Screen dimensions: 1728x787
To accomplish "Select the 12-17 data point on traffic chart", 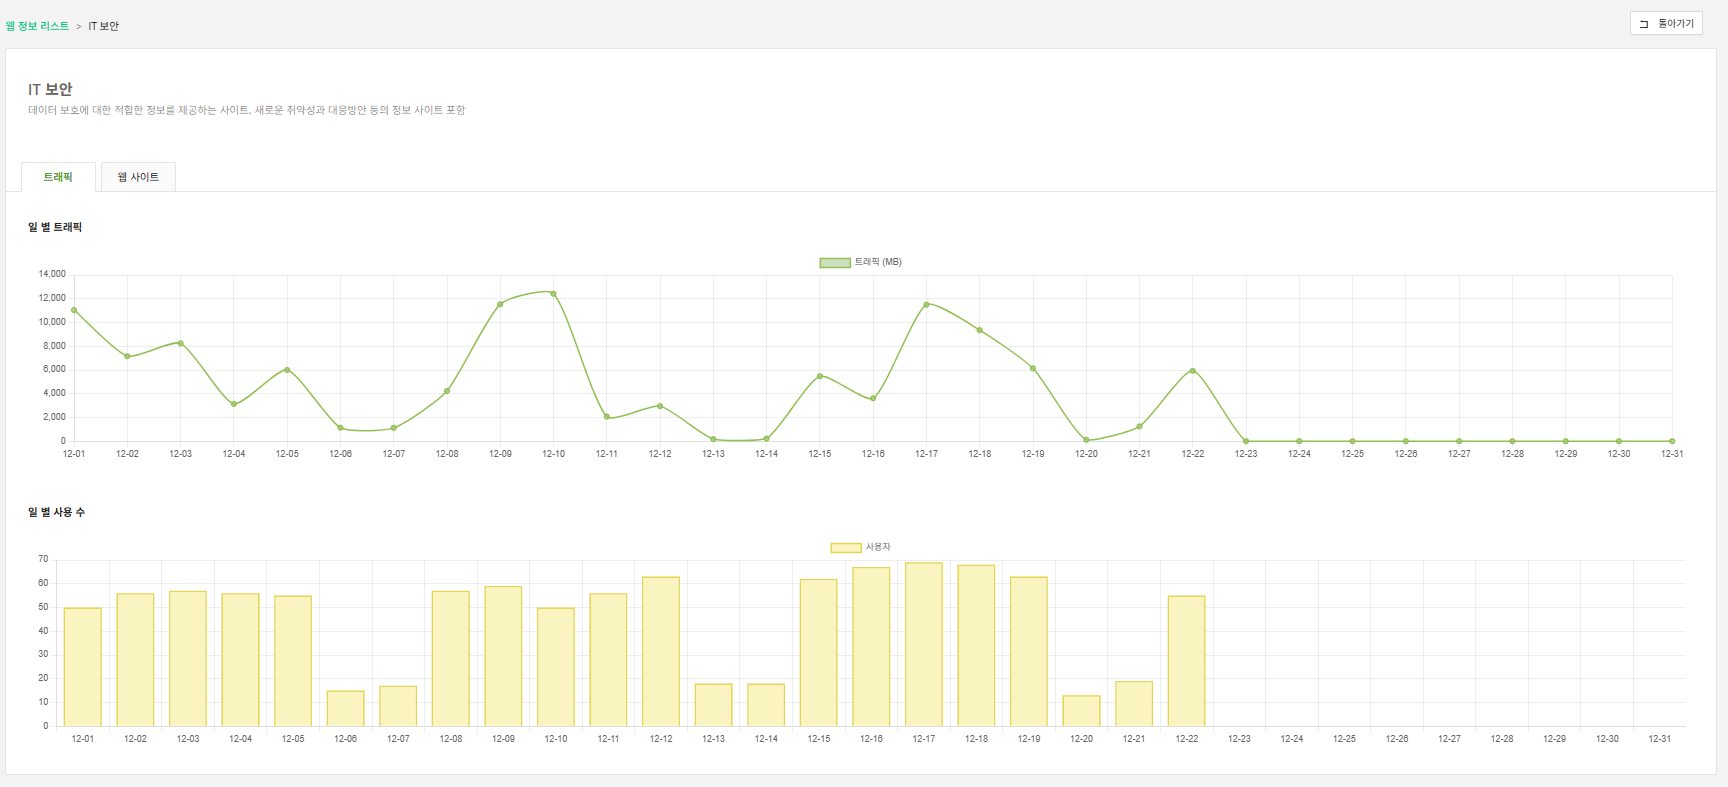I will coord(926,304).
